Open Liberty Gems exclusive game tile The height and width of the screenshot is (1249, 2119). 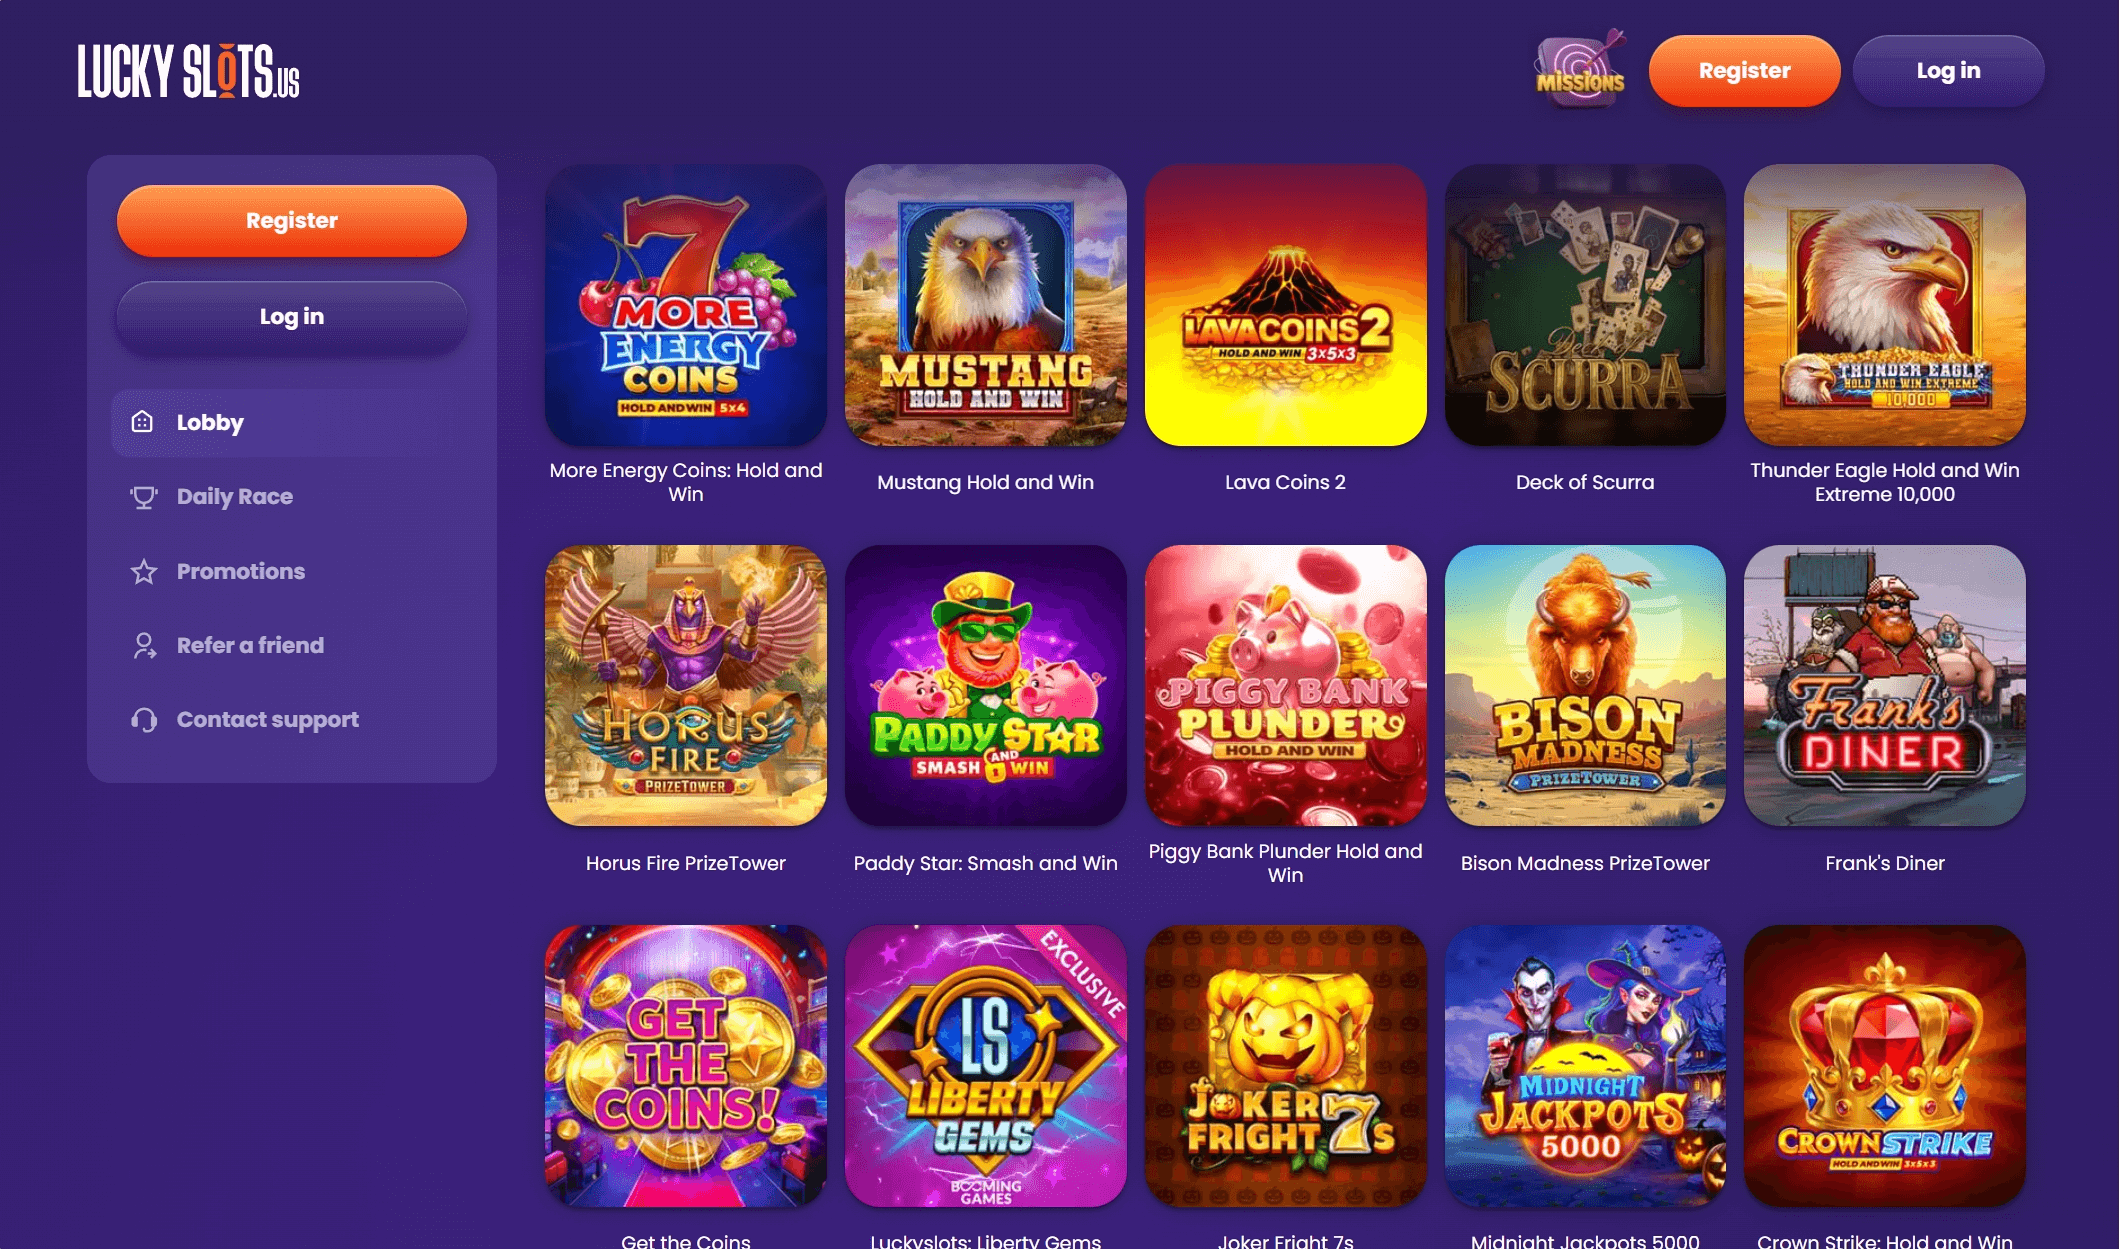click(x=985, y=1065)
